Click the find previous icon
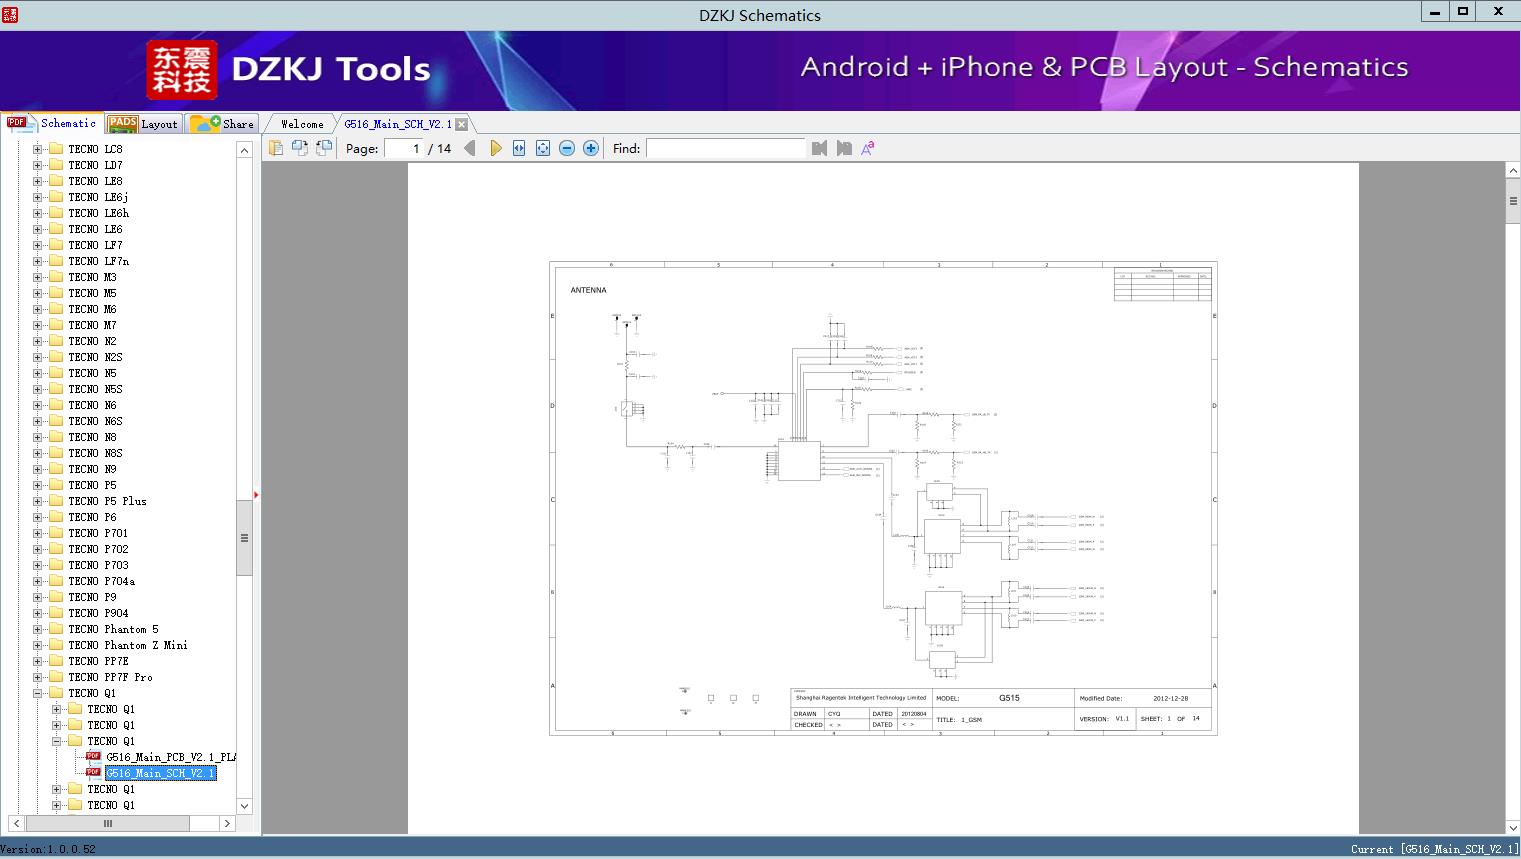Screen dimensions: 1521x859 [820, 148]
